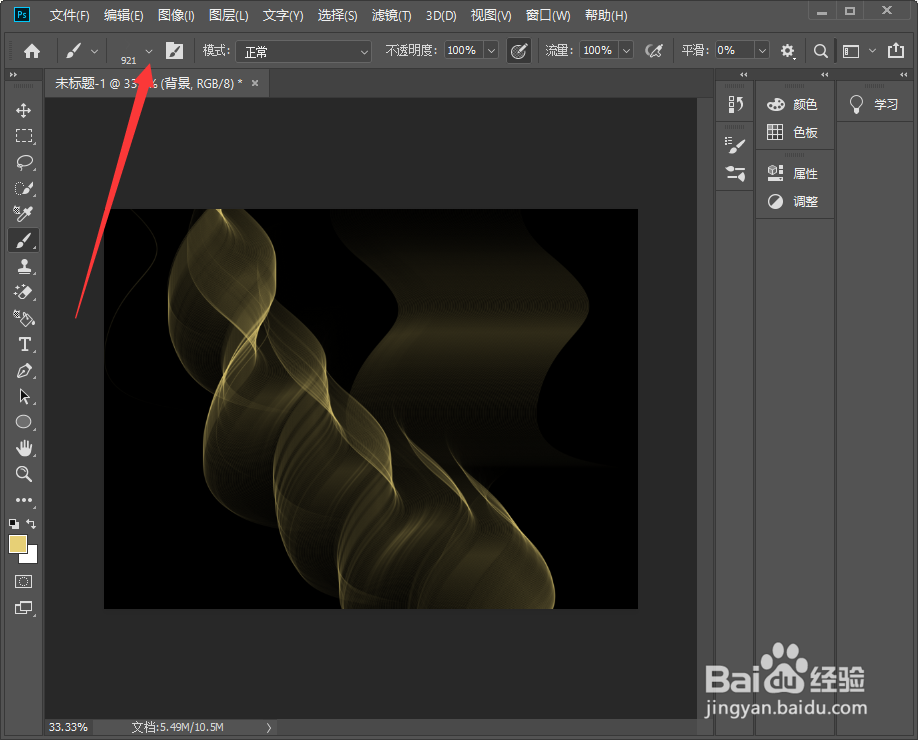
Task: Open the 调整 adjustments panel
Action: [793, 201]
